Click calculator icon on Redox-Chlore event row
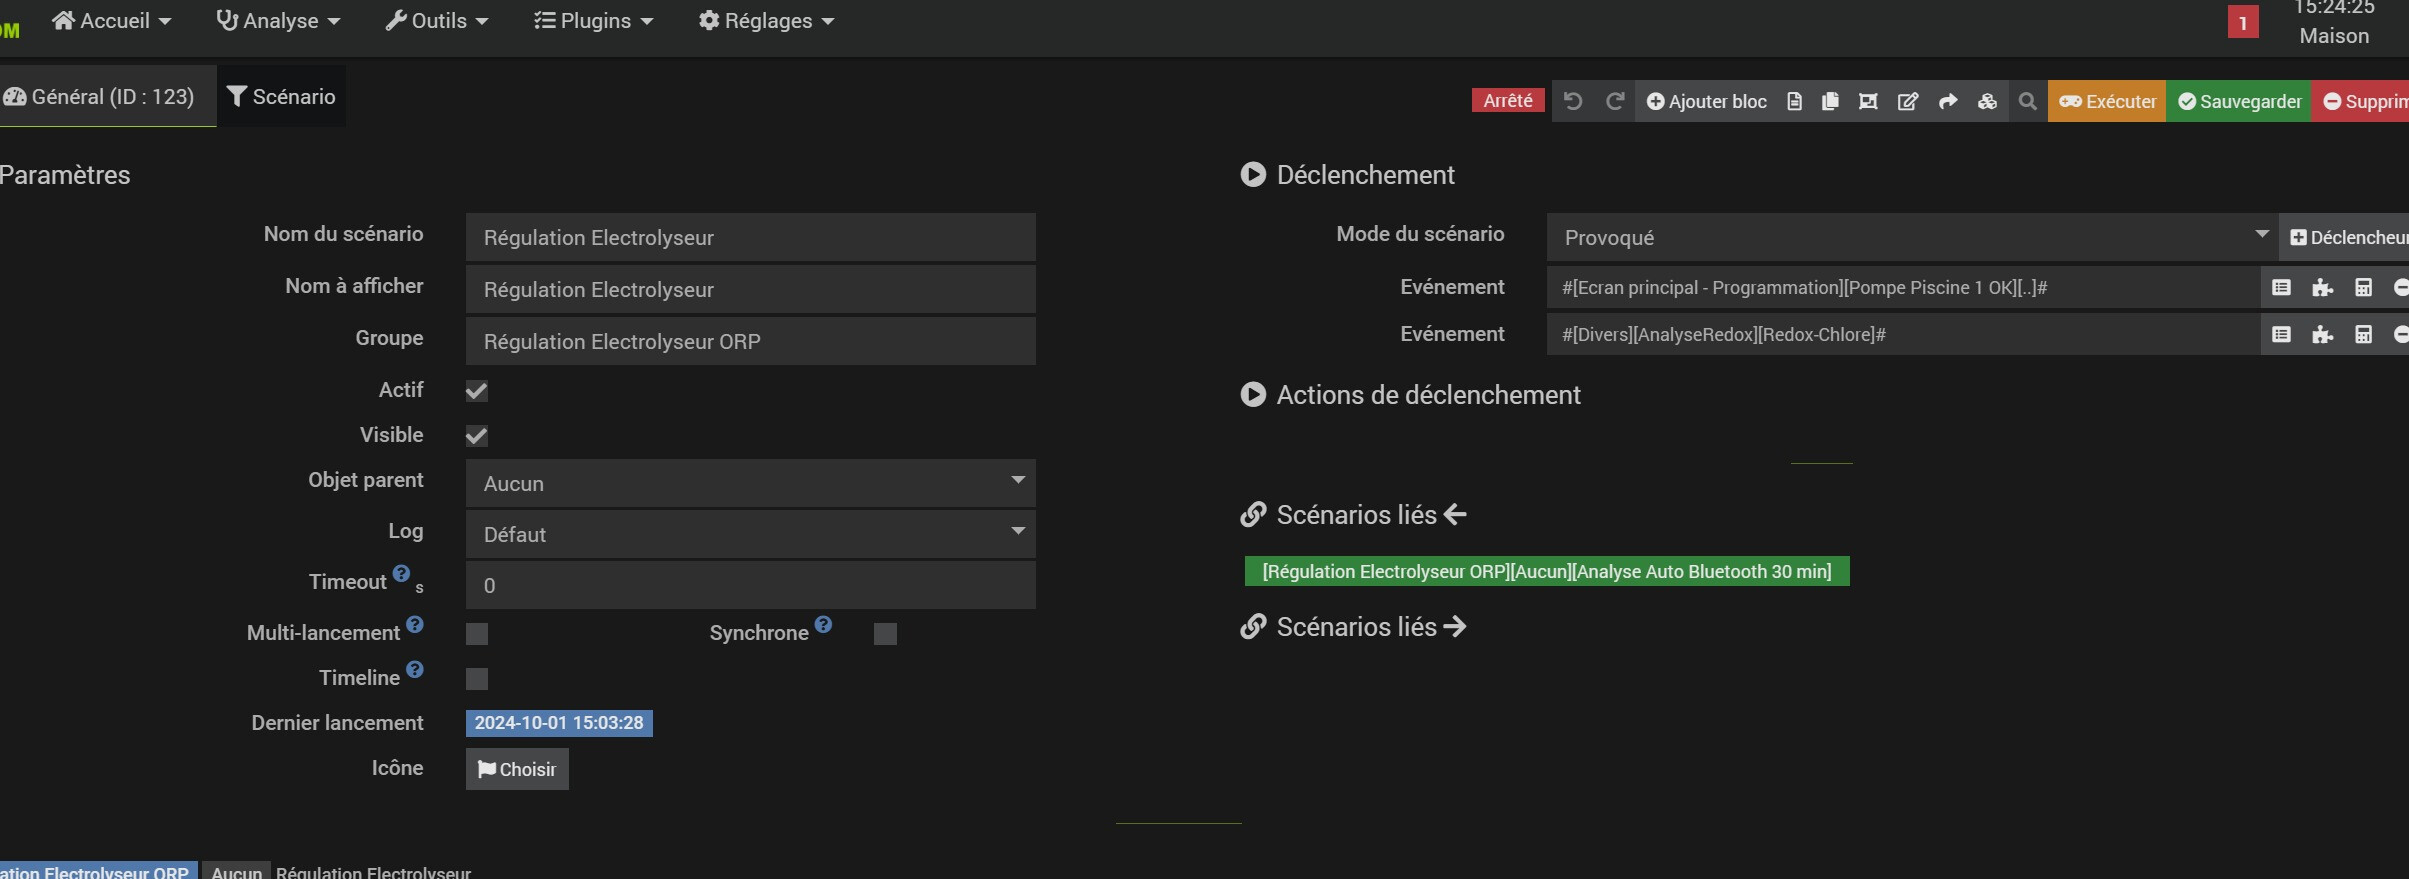This screenshot has height=879, width=2409. [x=2363, y=335]
